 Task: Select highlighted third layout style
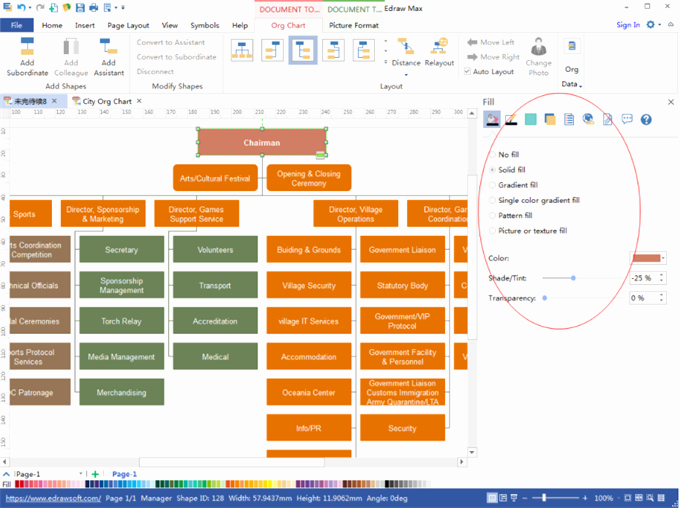303,50
